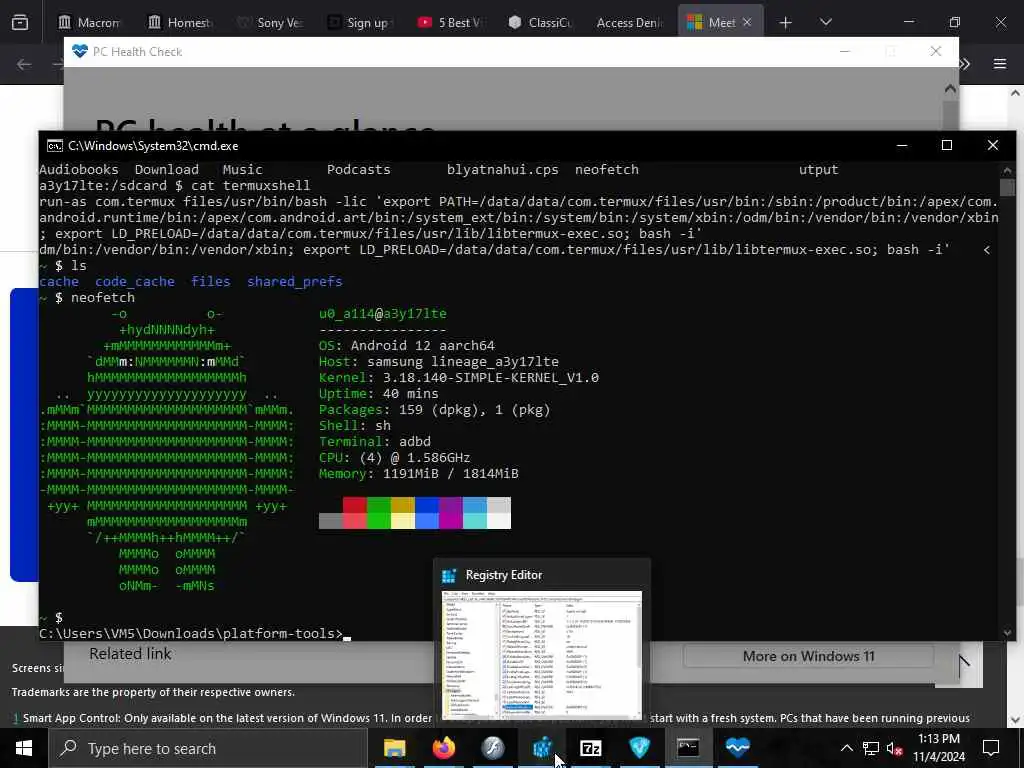Click the browser back arrow

click(24, 64)
